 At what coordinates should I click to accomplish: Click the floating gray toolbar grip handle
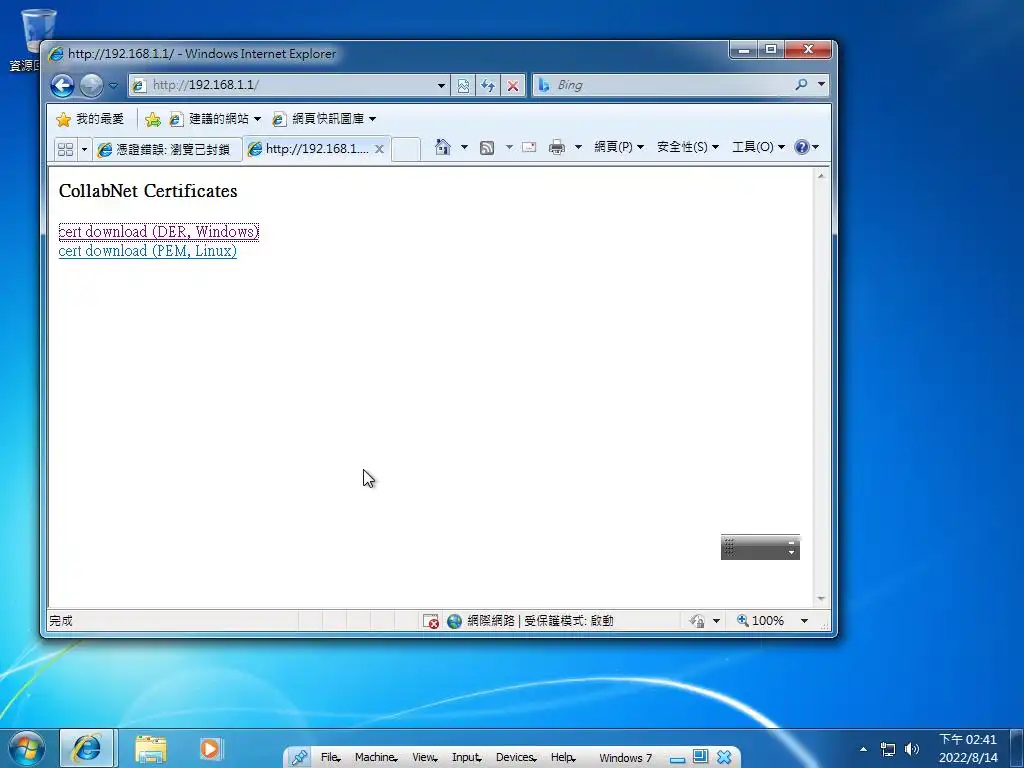pyautogui.click(x=729, y=547)
